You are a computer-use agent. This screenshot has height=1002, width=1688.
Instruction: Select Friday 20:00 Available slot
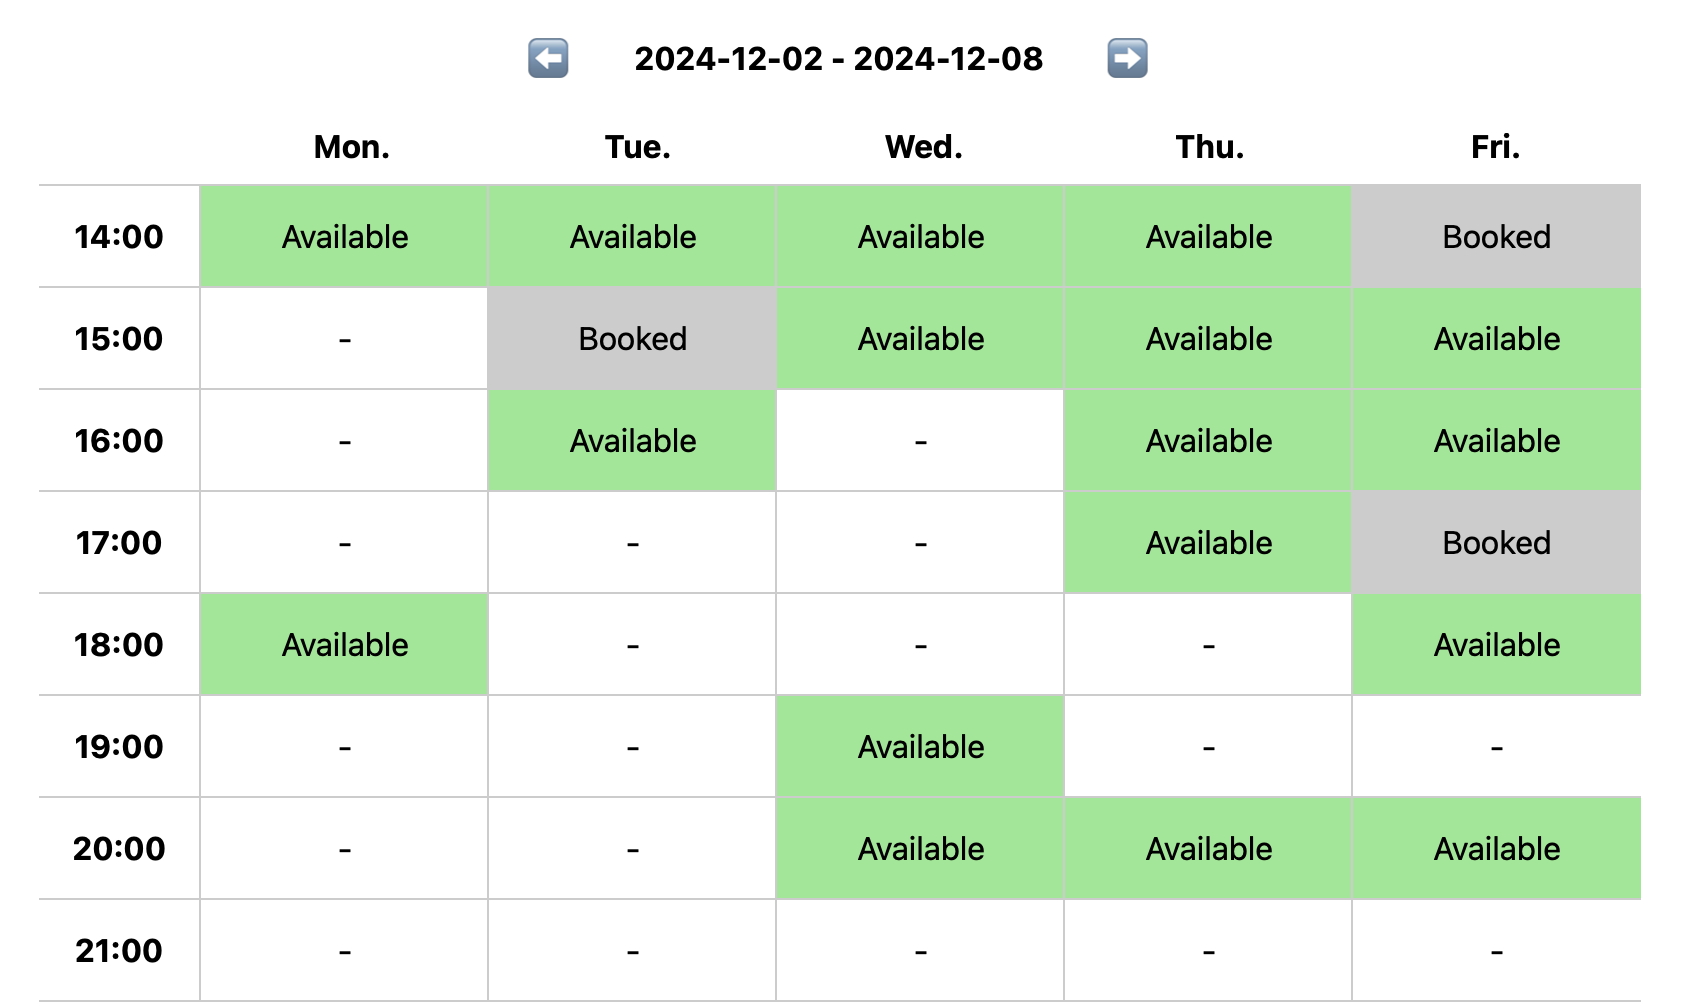tap(1497, 848)
